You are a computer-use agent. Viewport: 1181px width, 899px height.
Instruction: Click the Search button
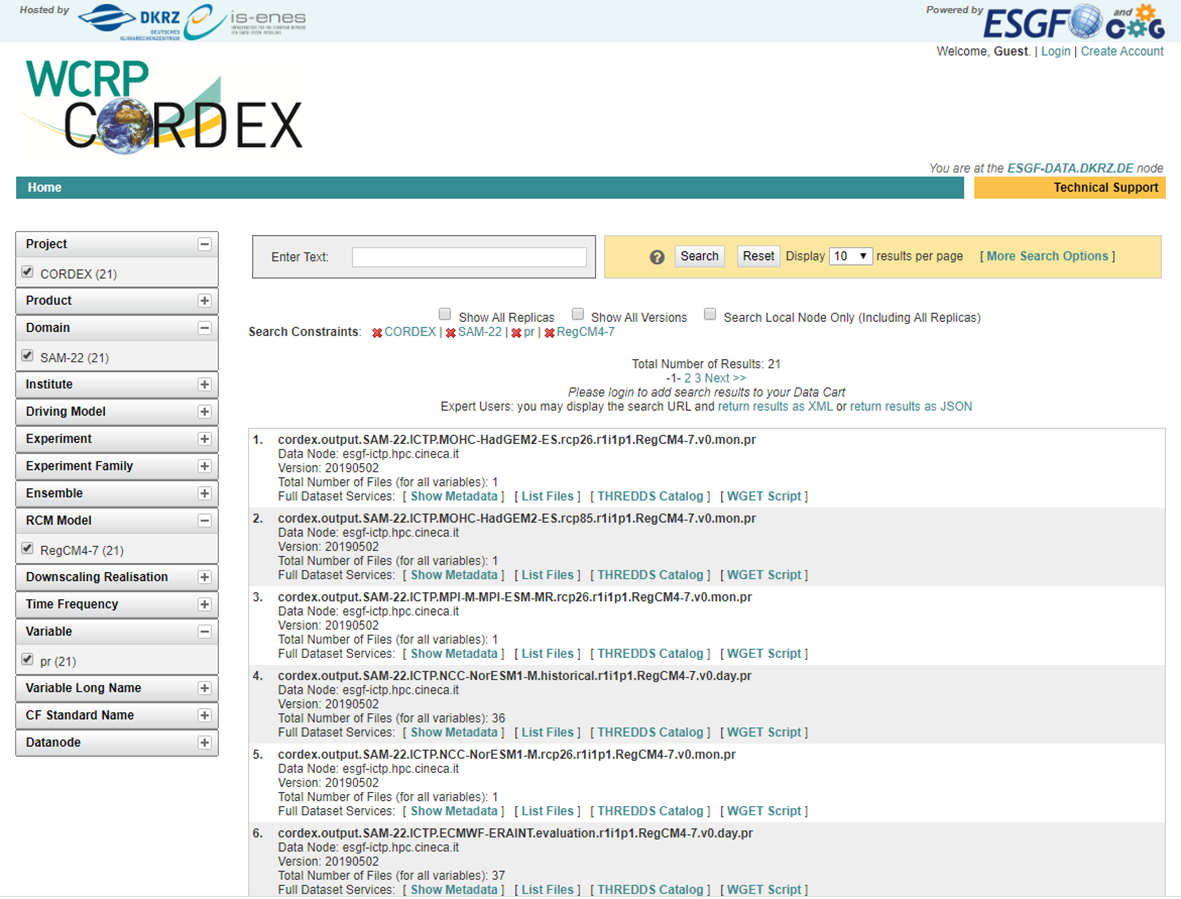(699, 256)
